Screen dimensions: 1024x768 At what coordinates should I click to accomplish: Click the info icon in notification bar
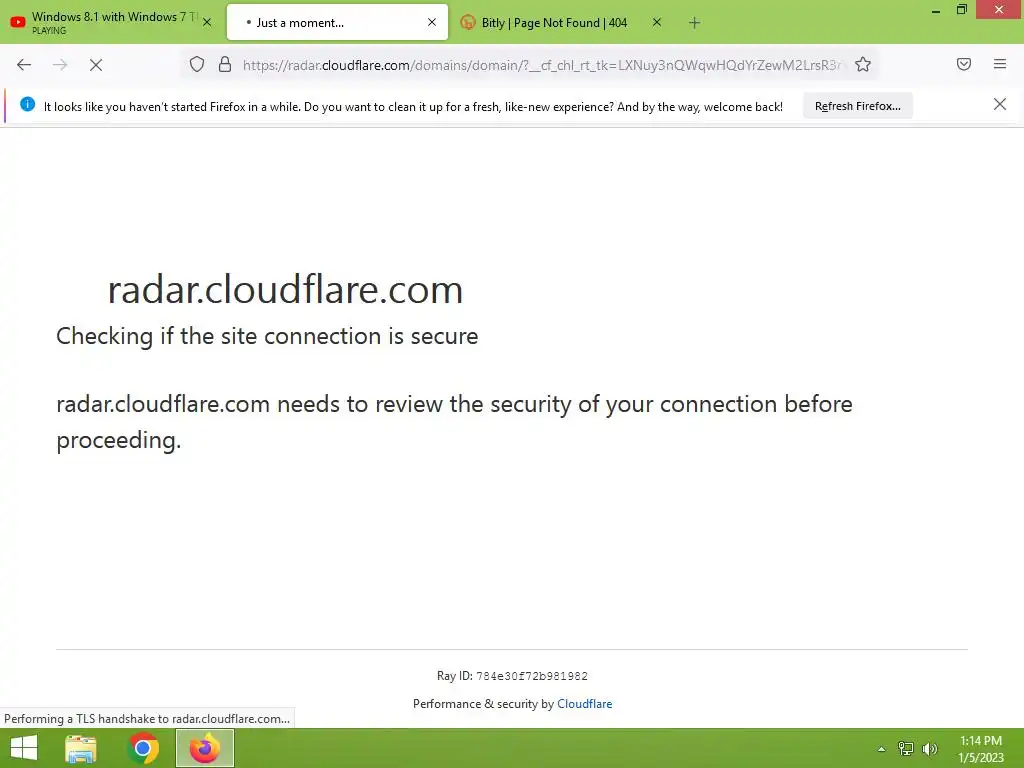pos(27,104)
